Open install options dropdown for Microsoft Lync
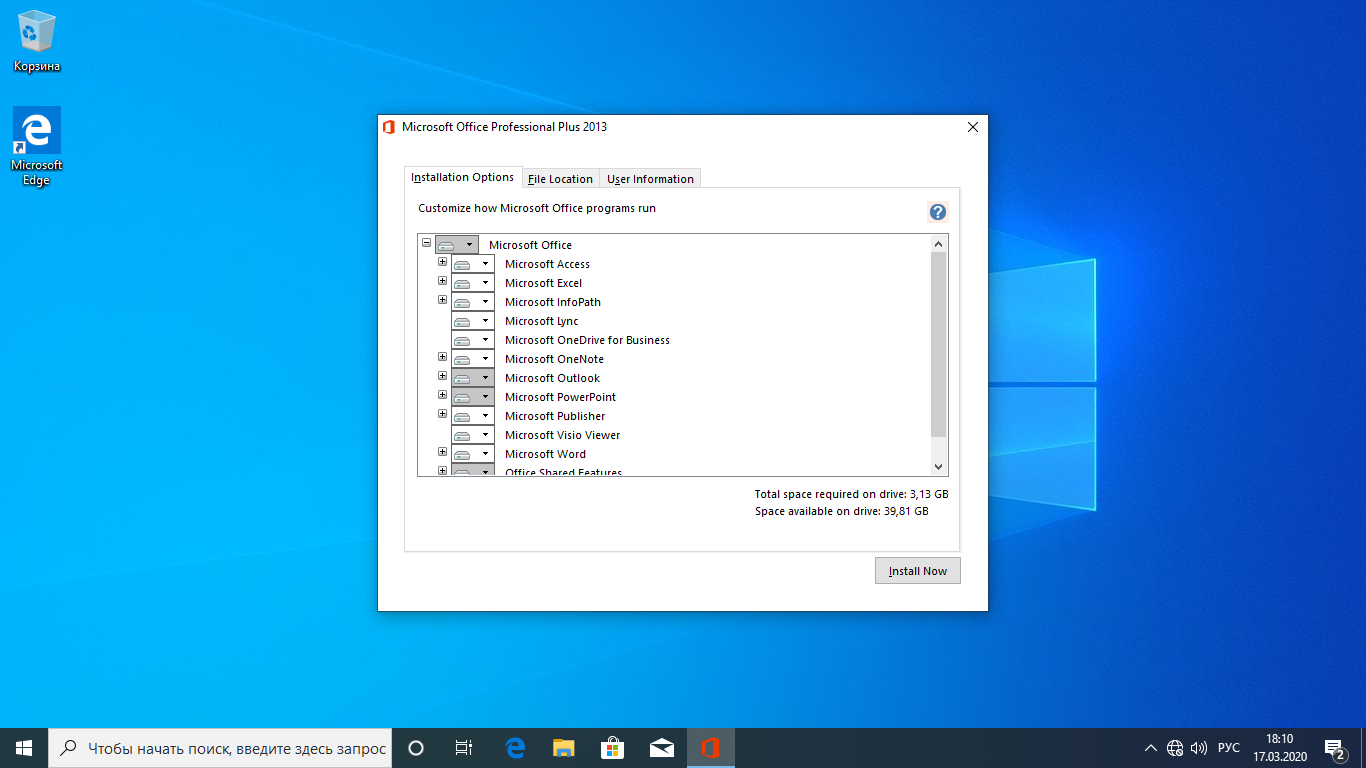 [473, 321]
